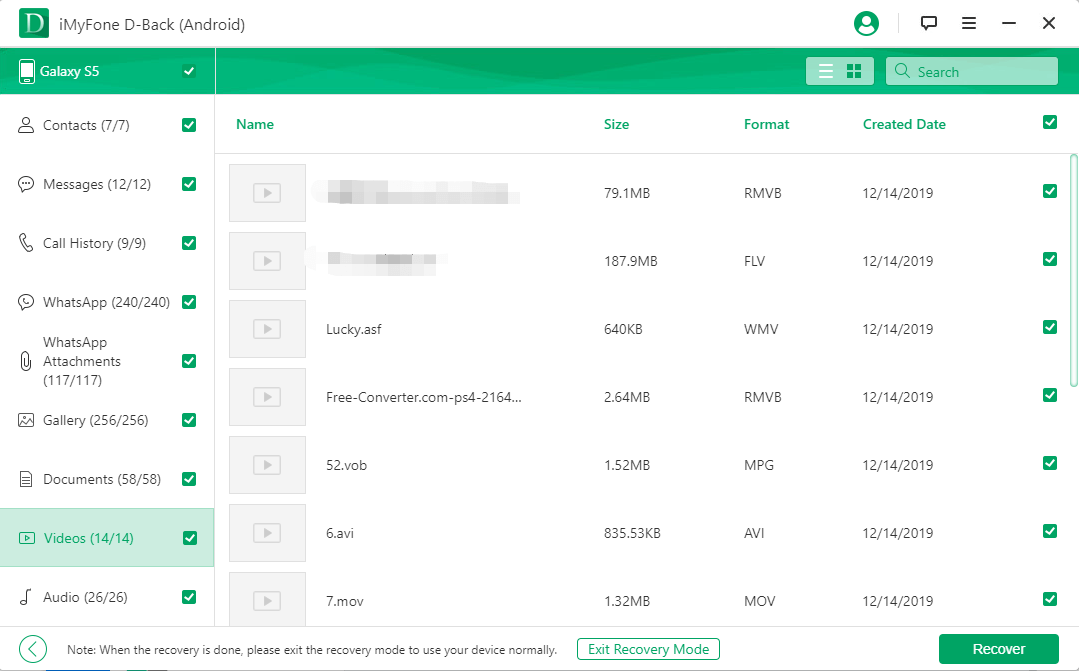
Task: Uncheck the Galaxy S5 device checkbox
Action: click(x=189, y=71)
